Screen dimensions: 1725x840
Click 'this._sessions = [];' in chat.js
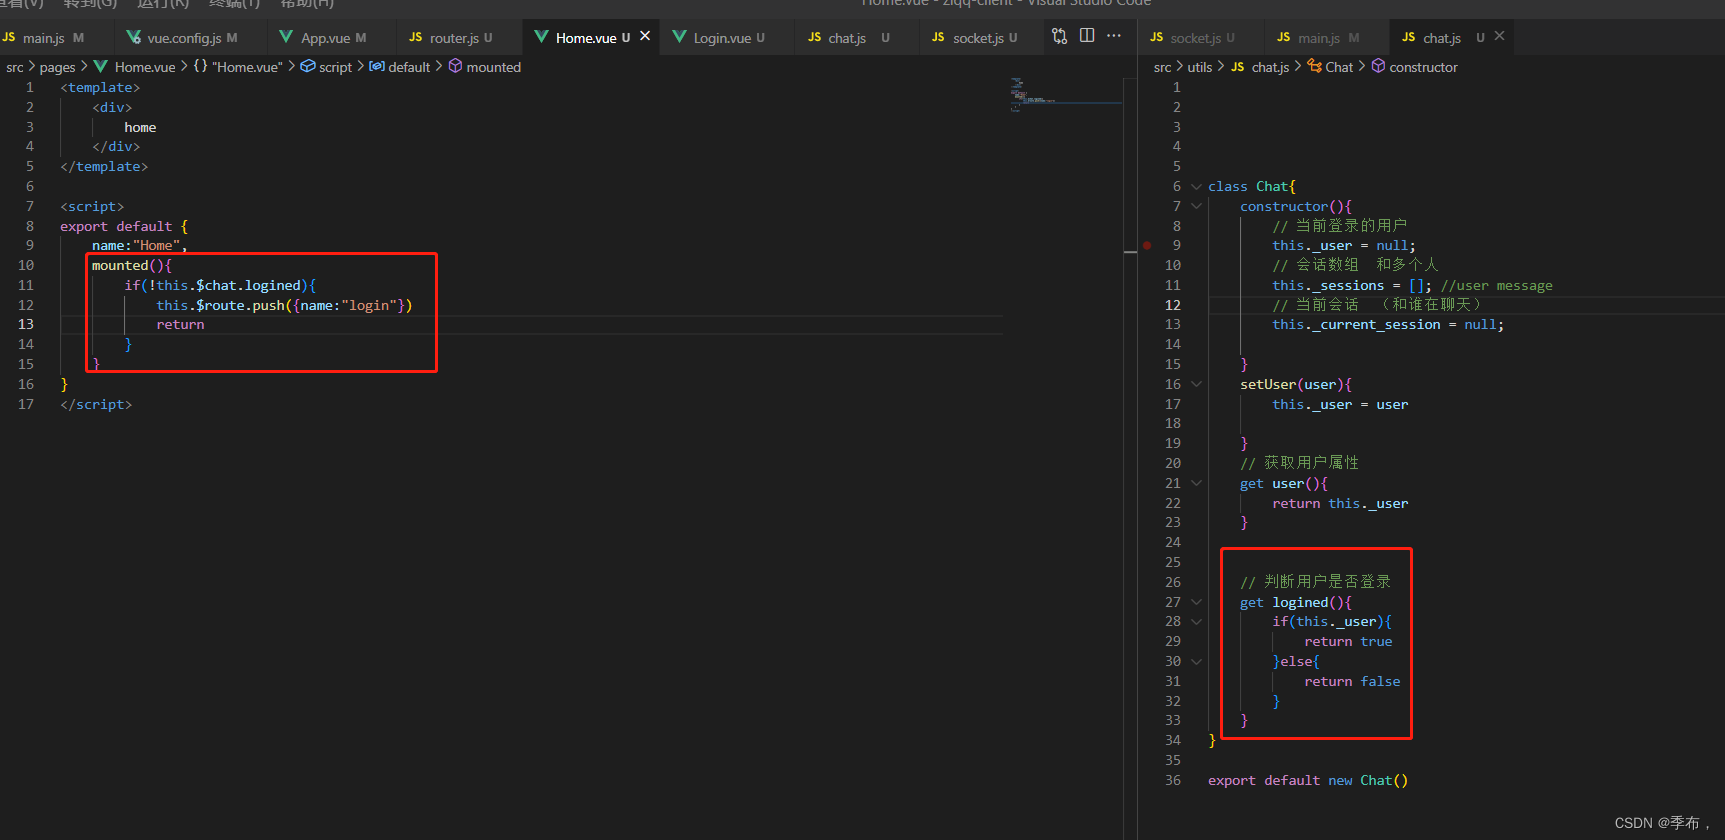click(x=1352, y=285)
